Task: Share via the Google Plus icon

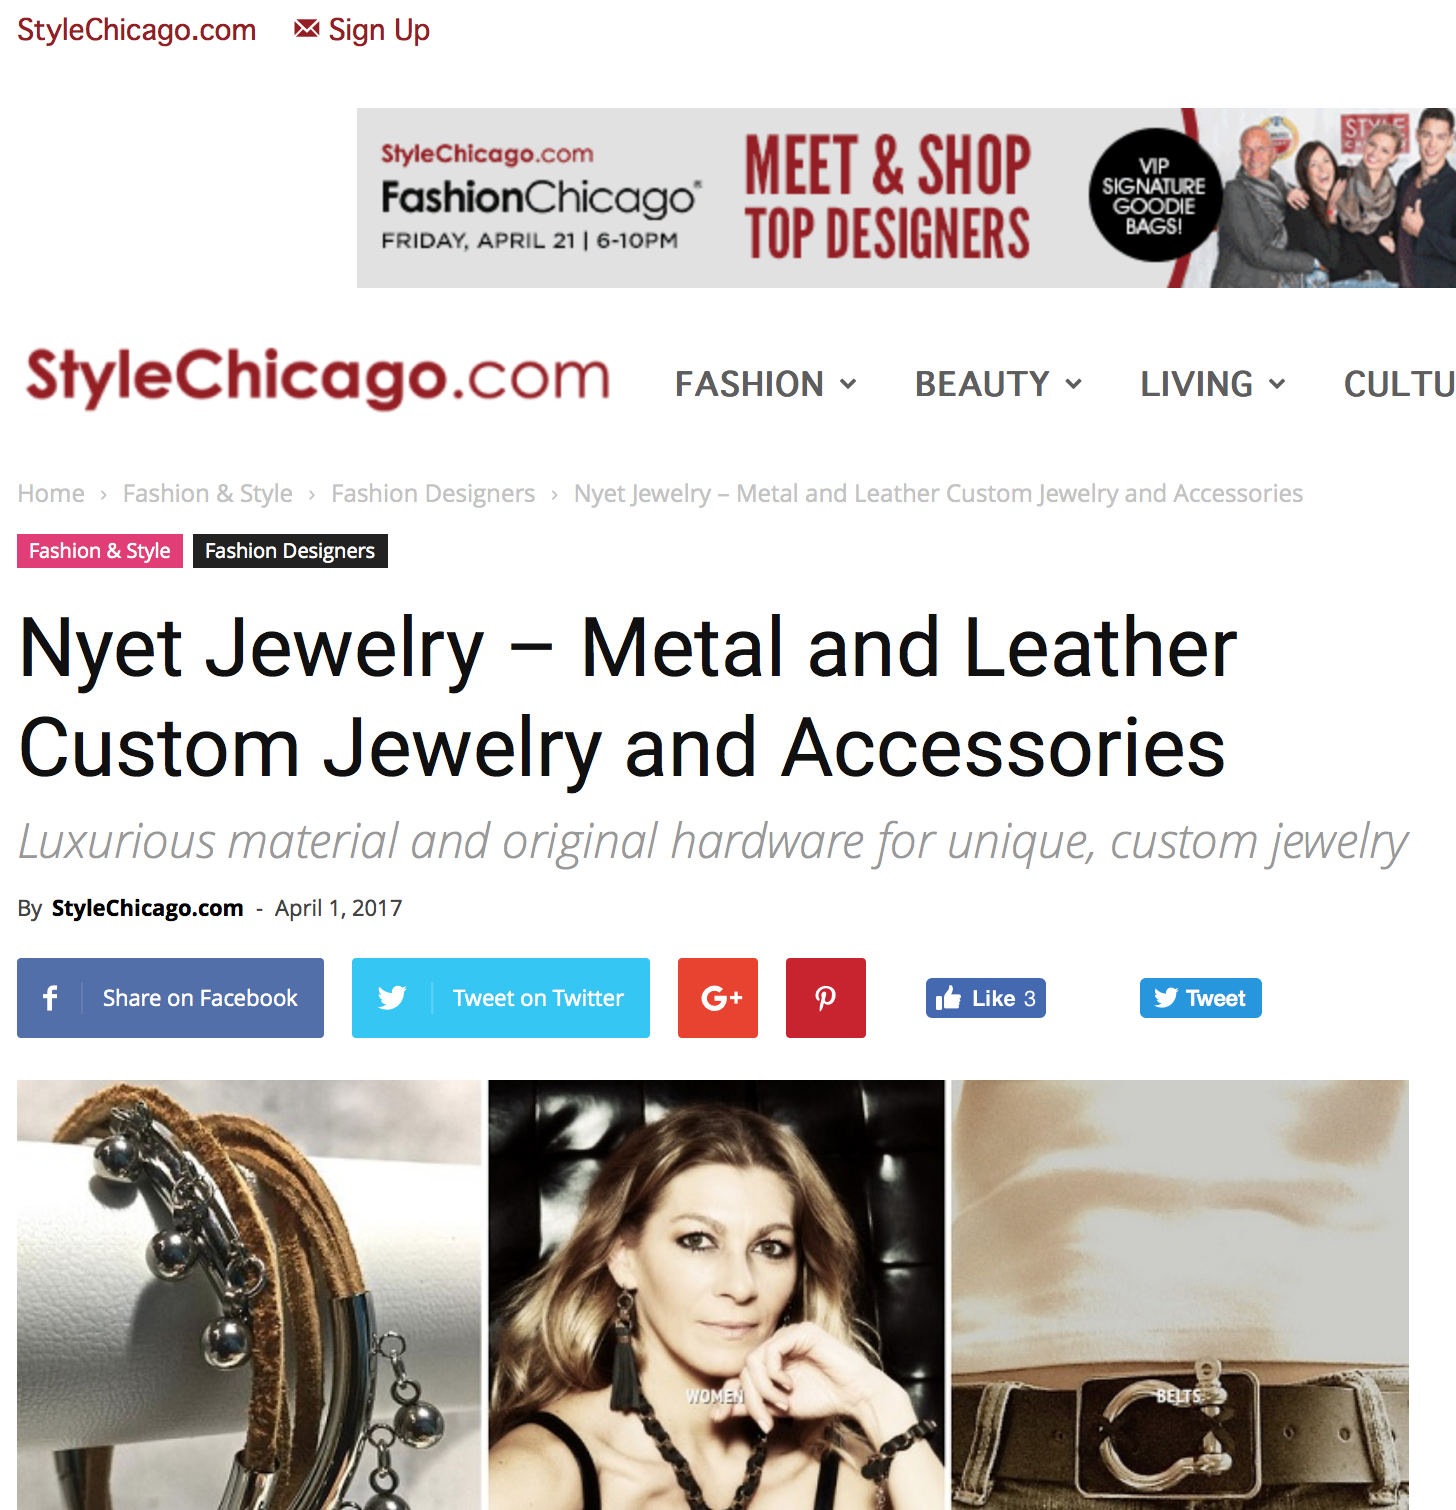Action: [x=718, y=998]
